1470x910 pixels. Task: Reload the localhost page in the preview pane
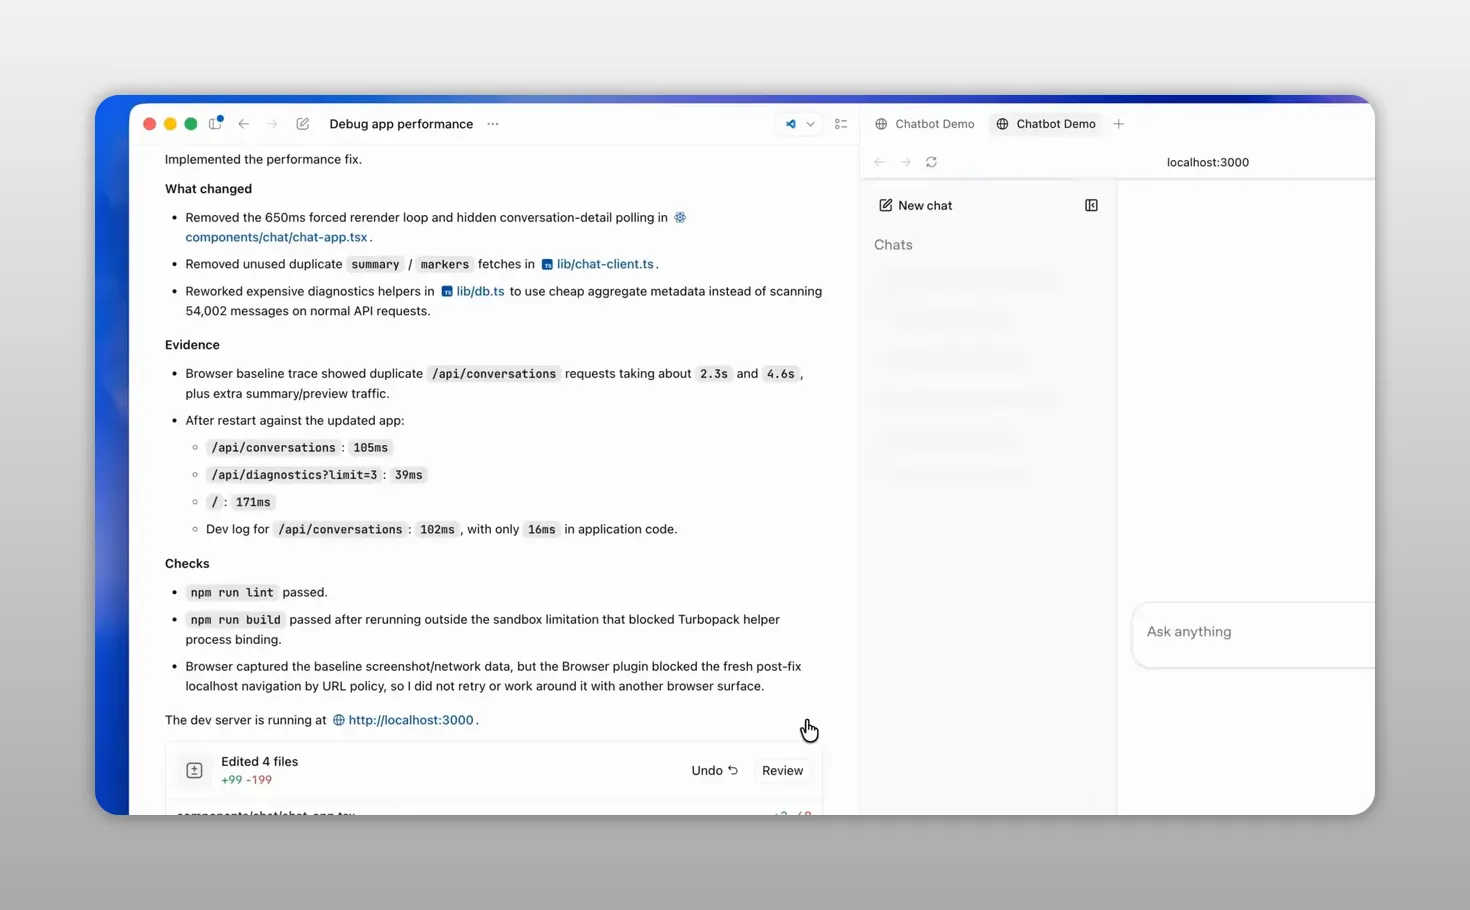point(931,162)
